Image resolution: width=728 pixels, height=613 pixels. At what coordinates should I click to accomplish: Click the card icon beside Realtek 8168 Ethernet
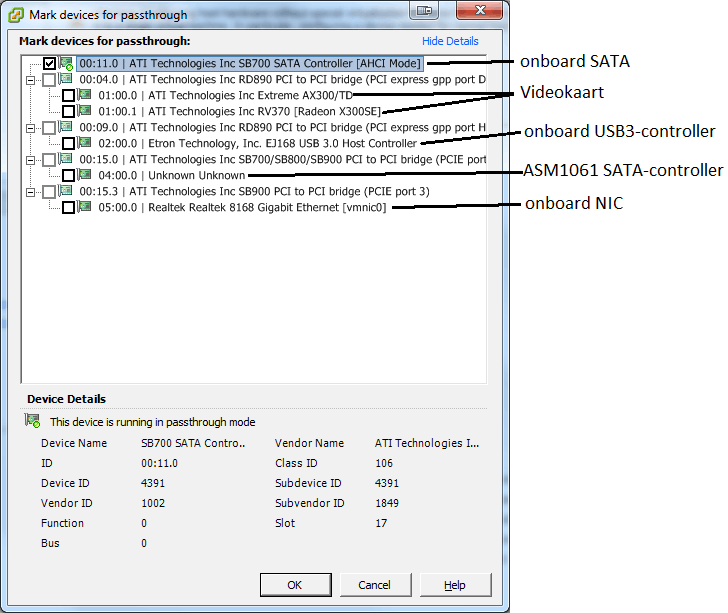84,207
